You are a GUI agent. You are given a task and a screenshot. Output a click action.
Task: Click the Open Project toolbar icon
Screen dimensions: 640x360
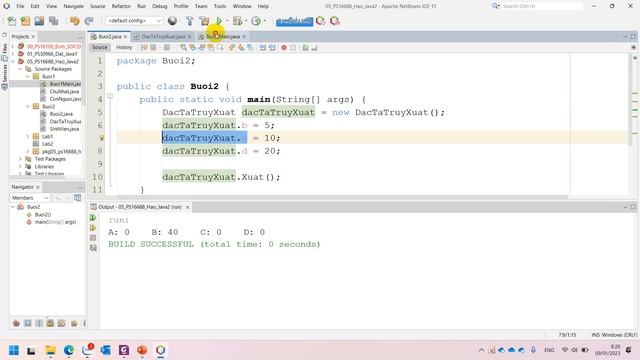click(x=39, y=21)
